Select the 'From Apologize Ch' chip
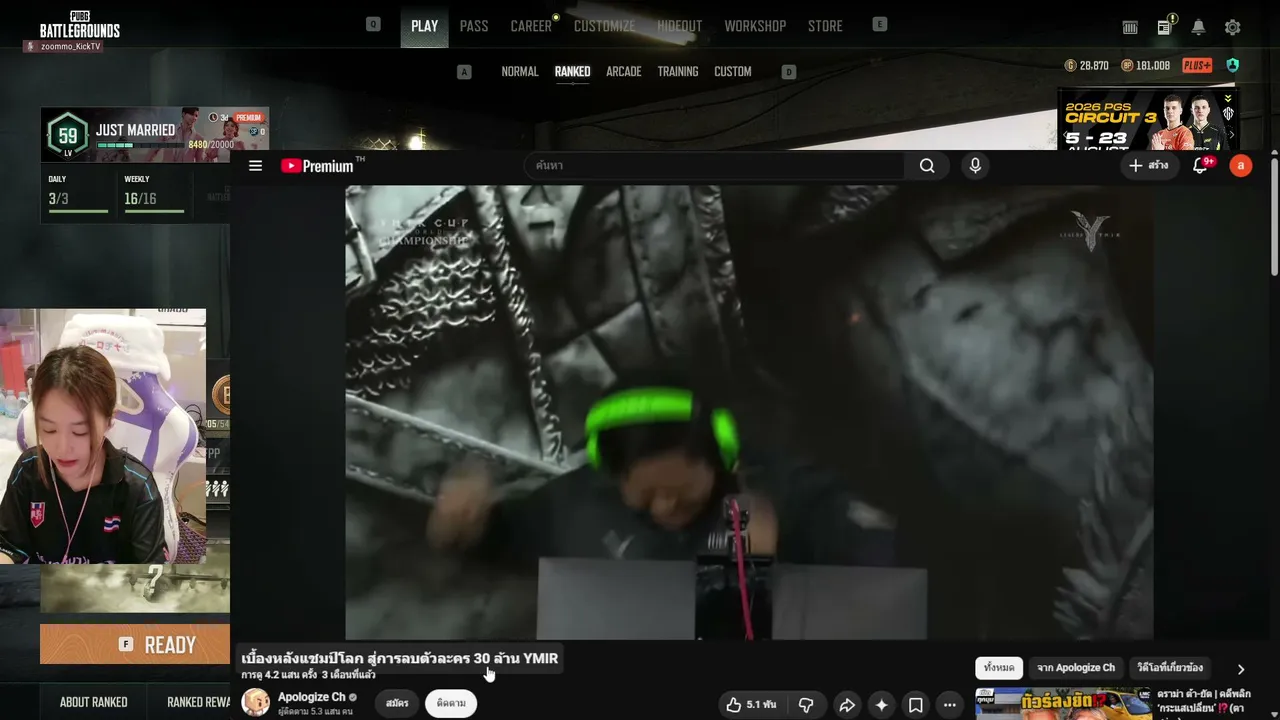1280x720 pixels. tap(1076, 668)
